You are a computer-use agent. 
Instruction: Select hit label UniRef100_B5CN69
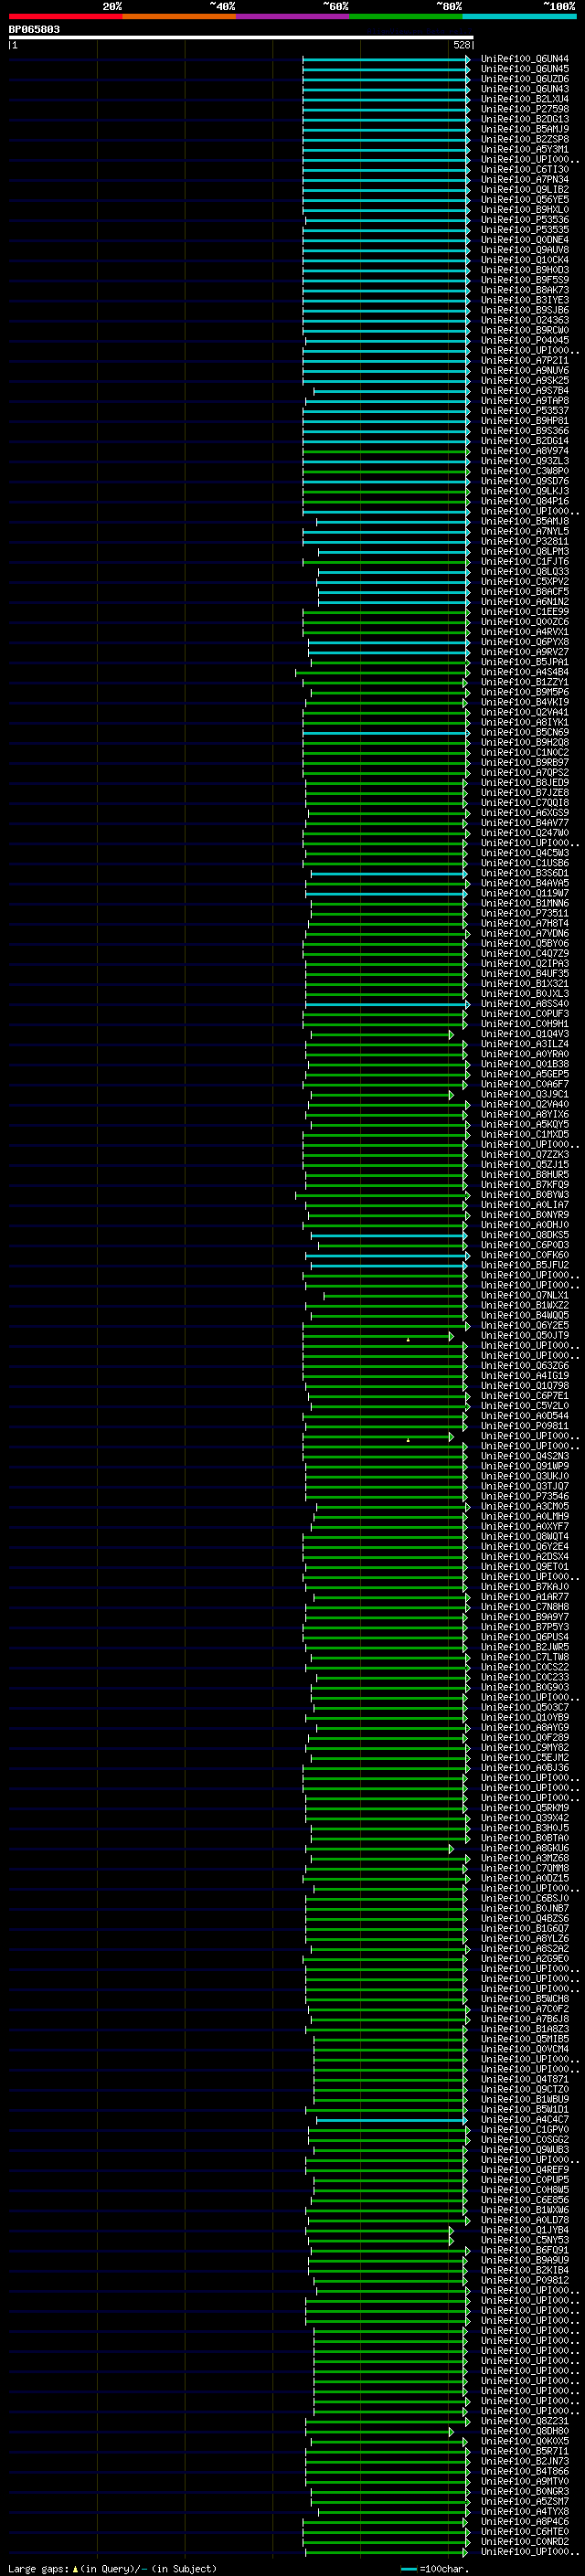(x=525, y=732)
